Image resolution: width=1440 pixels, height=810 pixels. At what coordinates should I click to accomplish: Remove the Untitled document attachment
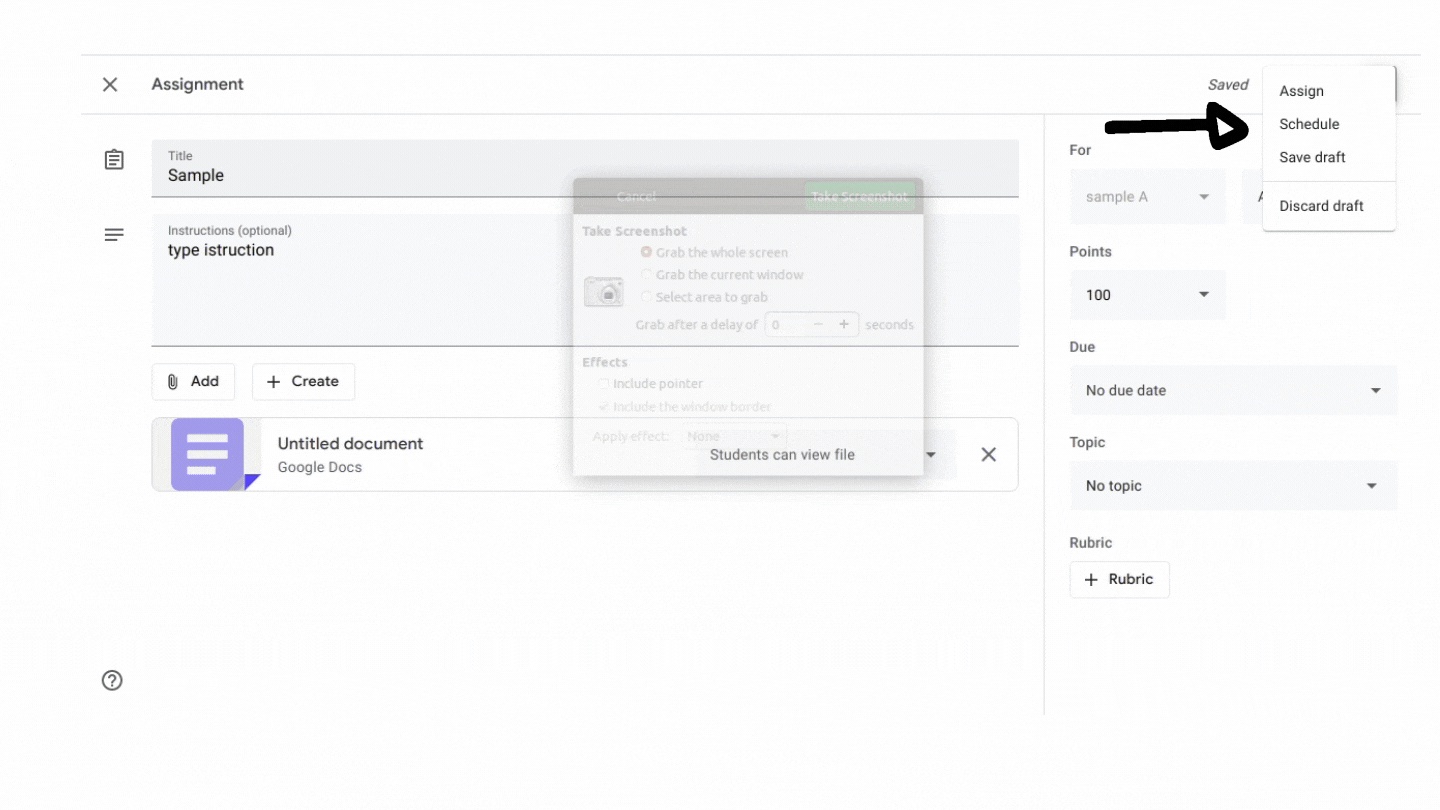[989, 455]
